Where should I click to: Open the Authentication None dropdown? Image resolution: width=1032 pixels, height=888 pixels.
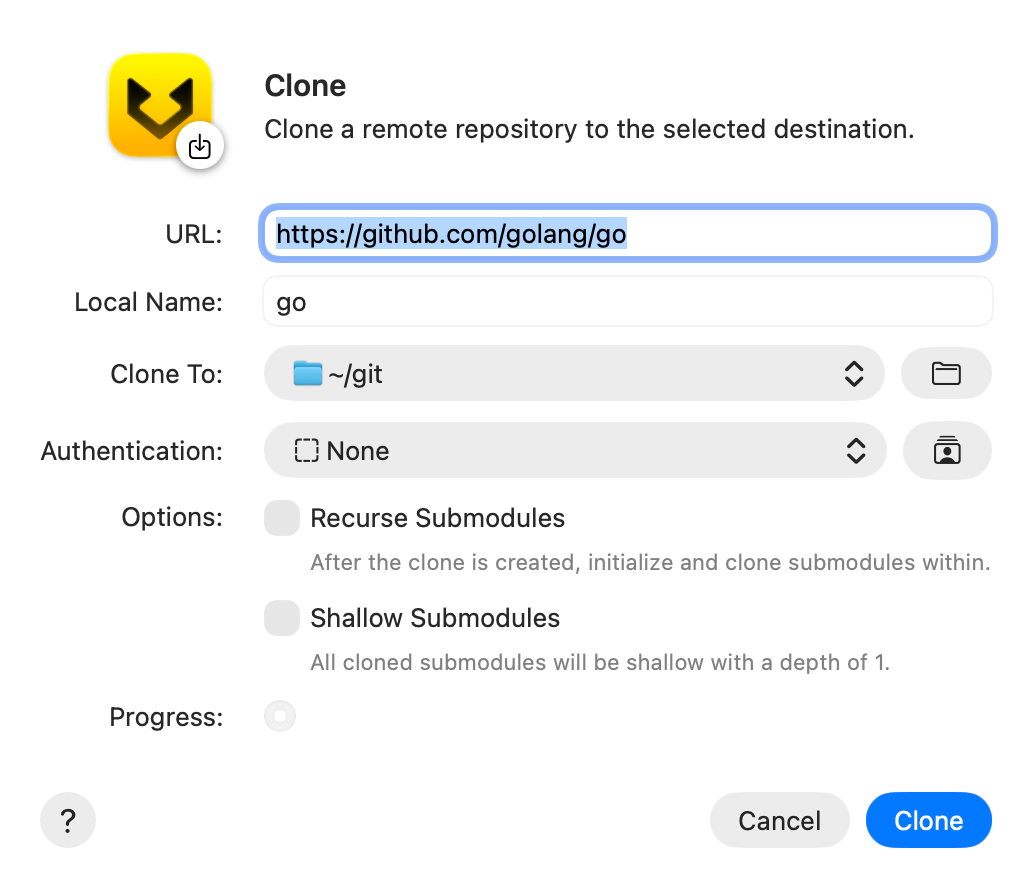[575, 451]
